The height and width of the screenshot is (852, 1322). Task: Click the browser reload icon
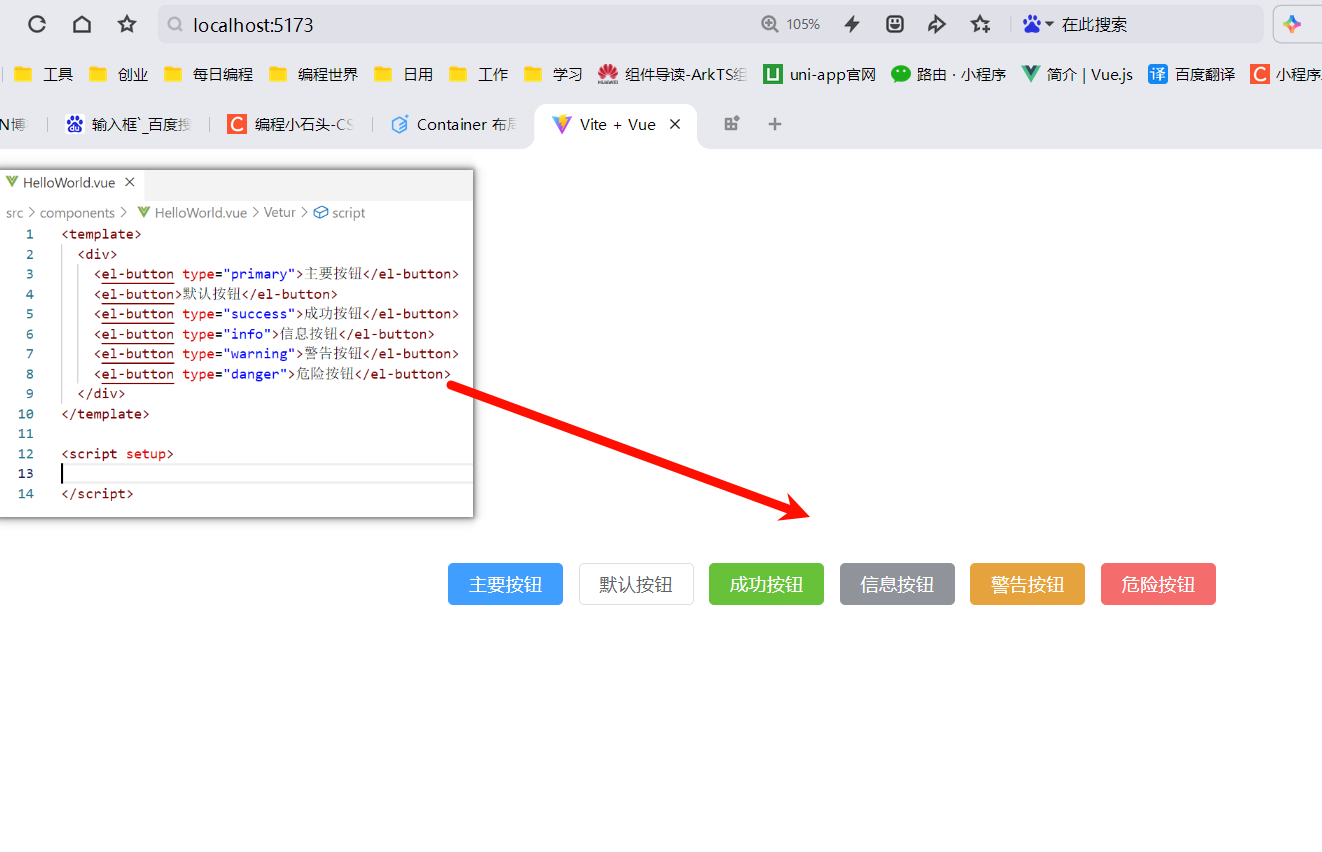pyautogui.click(x=37, y=24)
